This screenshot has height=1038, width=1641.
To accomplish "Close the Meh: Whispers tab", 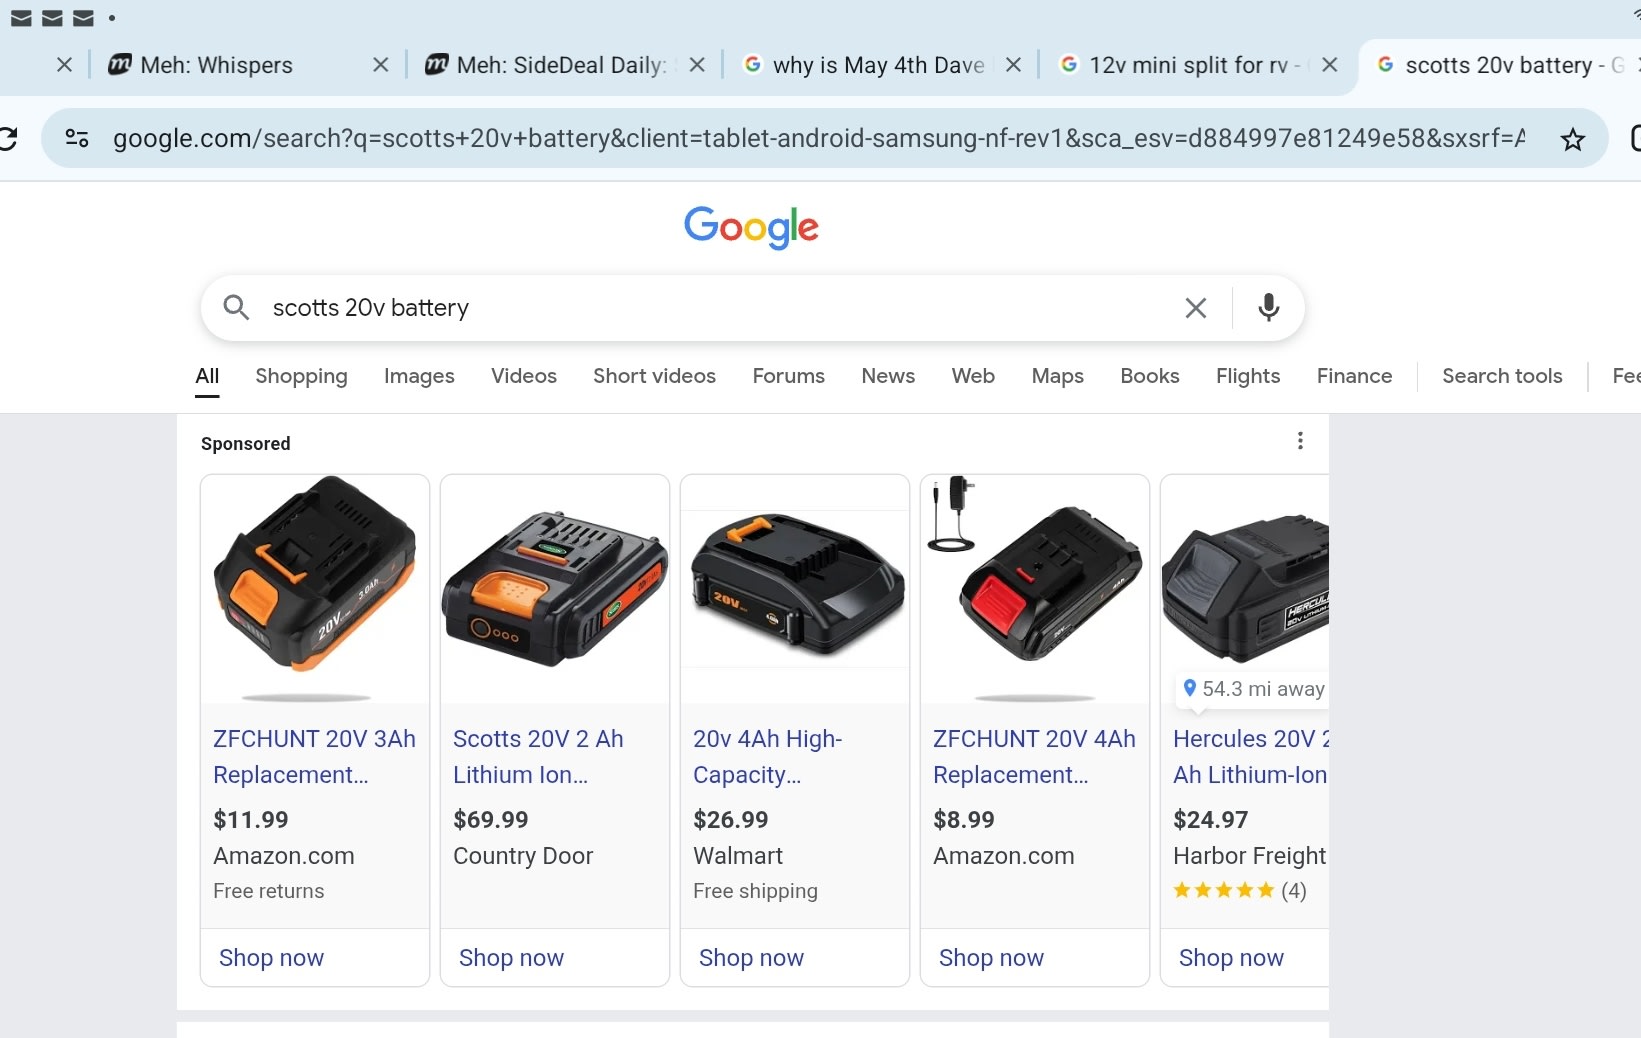I will (x=381, y=65).
